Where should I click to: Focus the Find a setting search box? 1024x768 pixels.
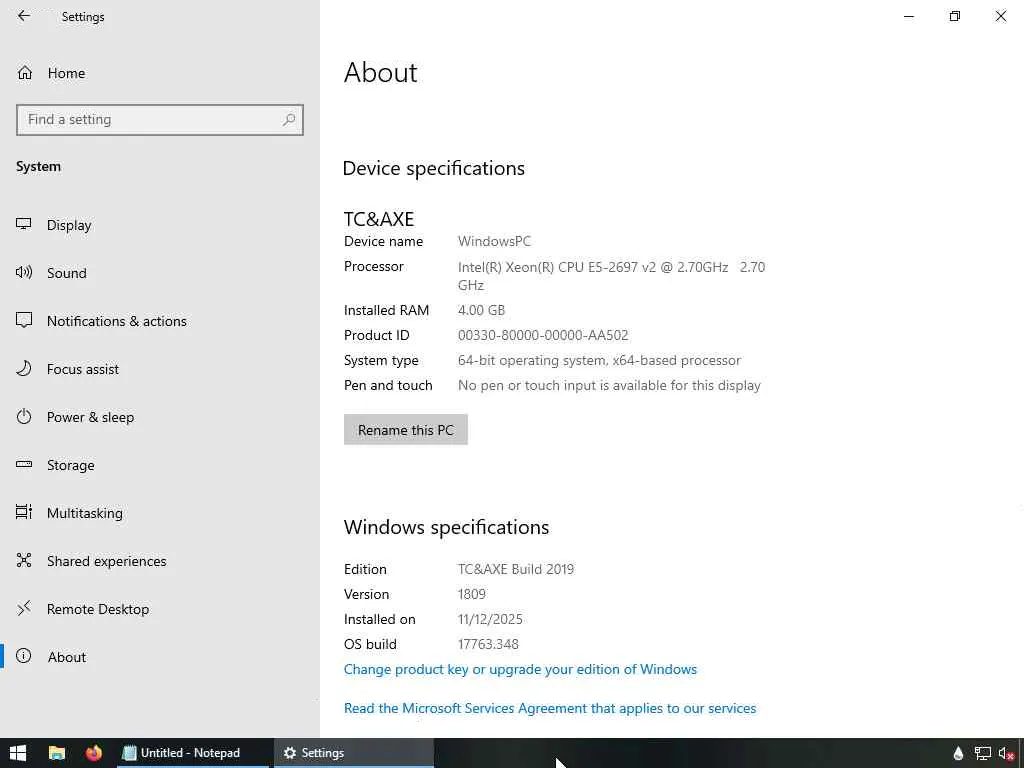tap(160, 120)
